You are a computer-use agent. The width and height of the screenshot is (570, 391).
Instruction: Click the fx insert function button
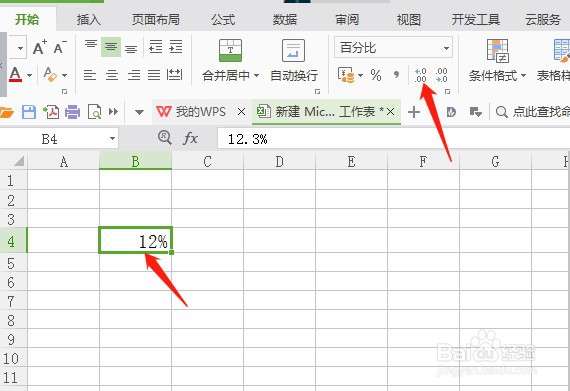click(190, 138)
